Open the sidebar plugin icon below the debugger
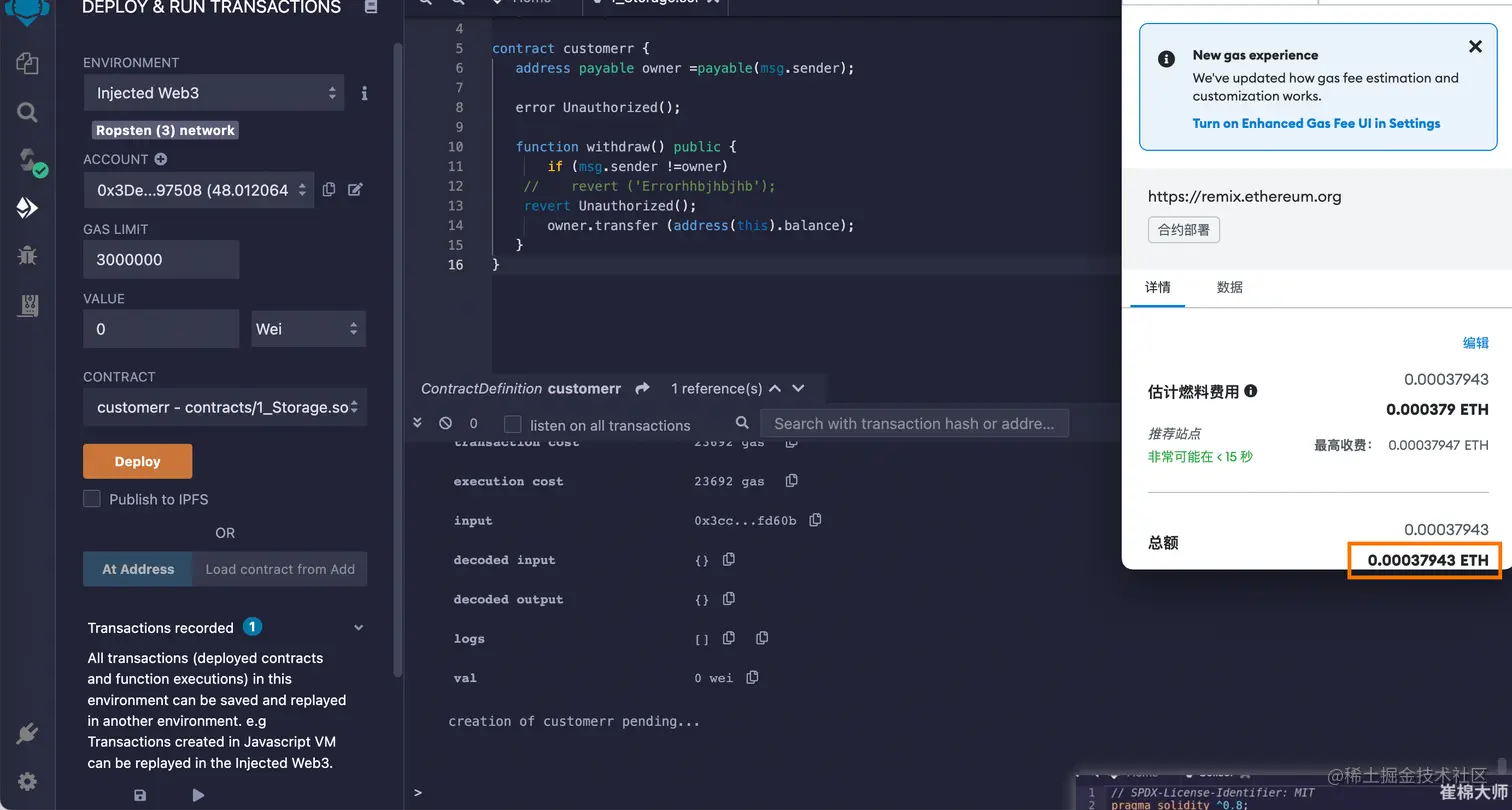The width and height of the screenshot is (1512, 810). [x=27, y=305]
